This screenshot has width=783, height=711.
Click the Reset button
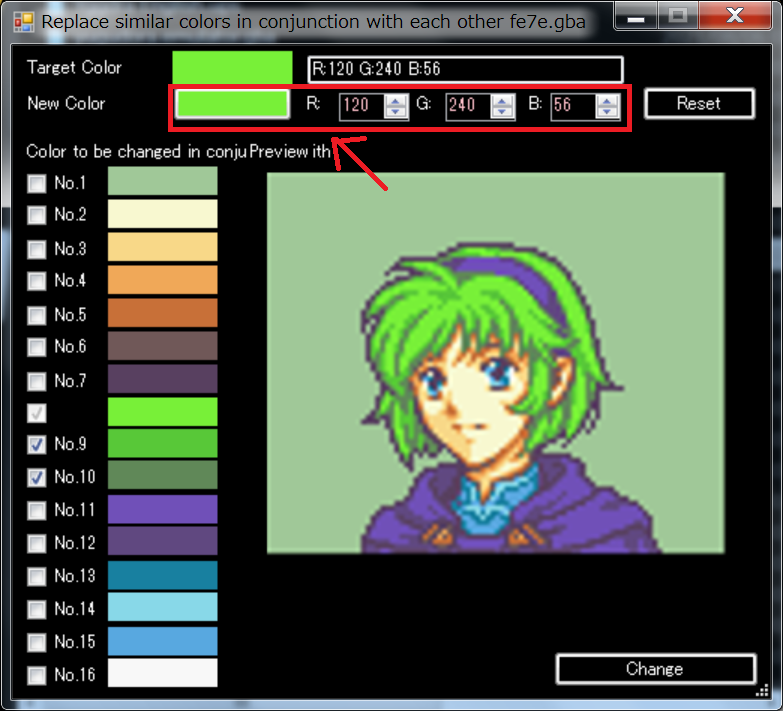coord(699,104)
